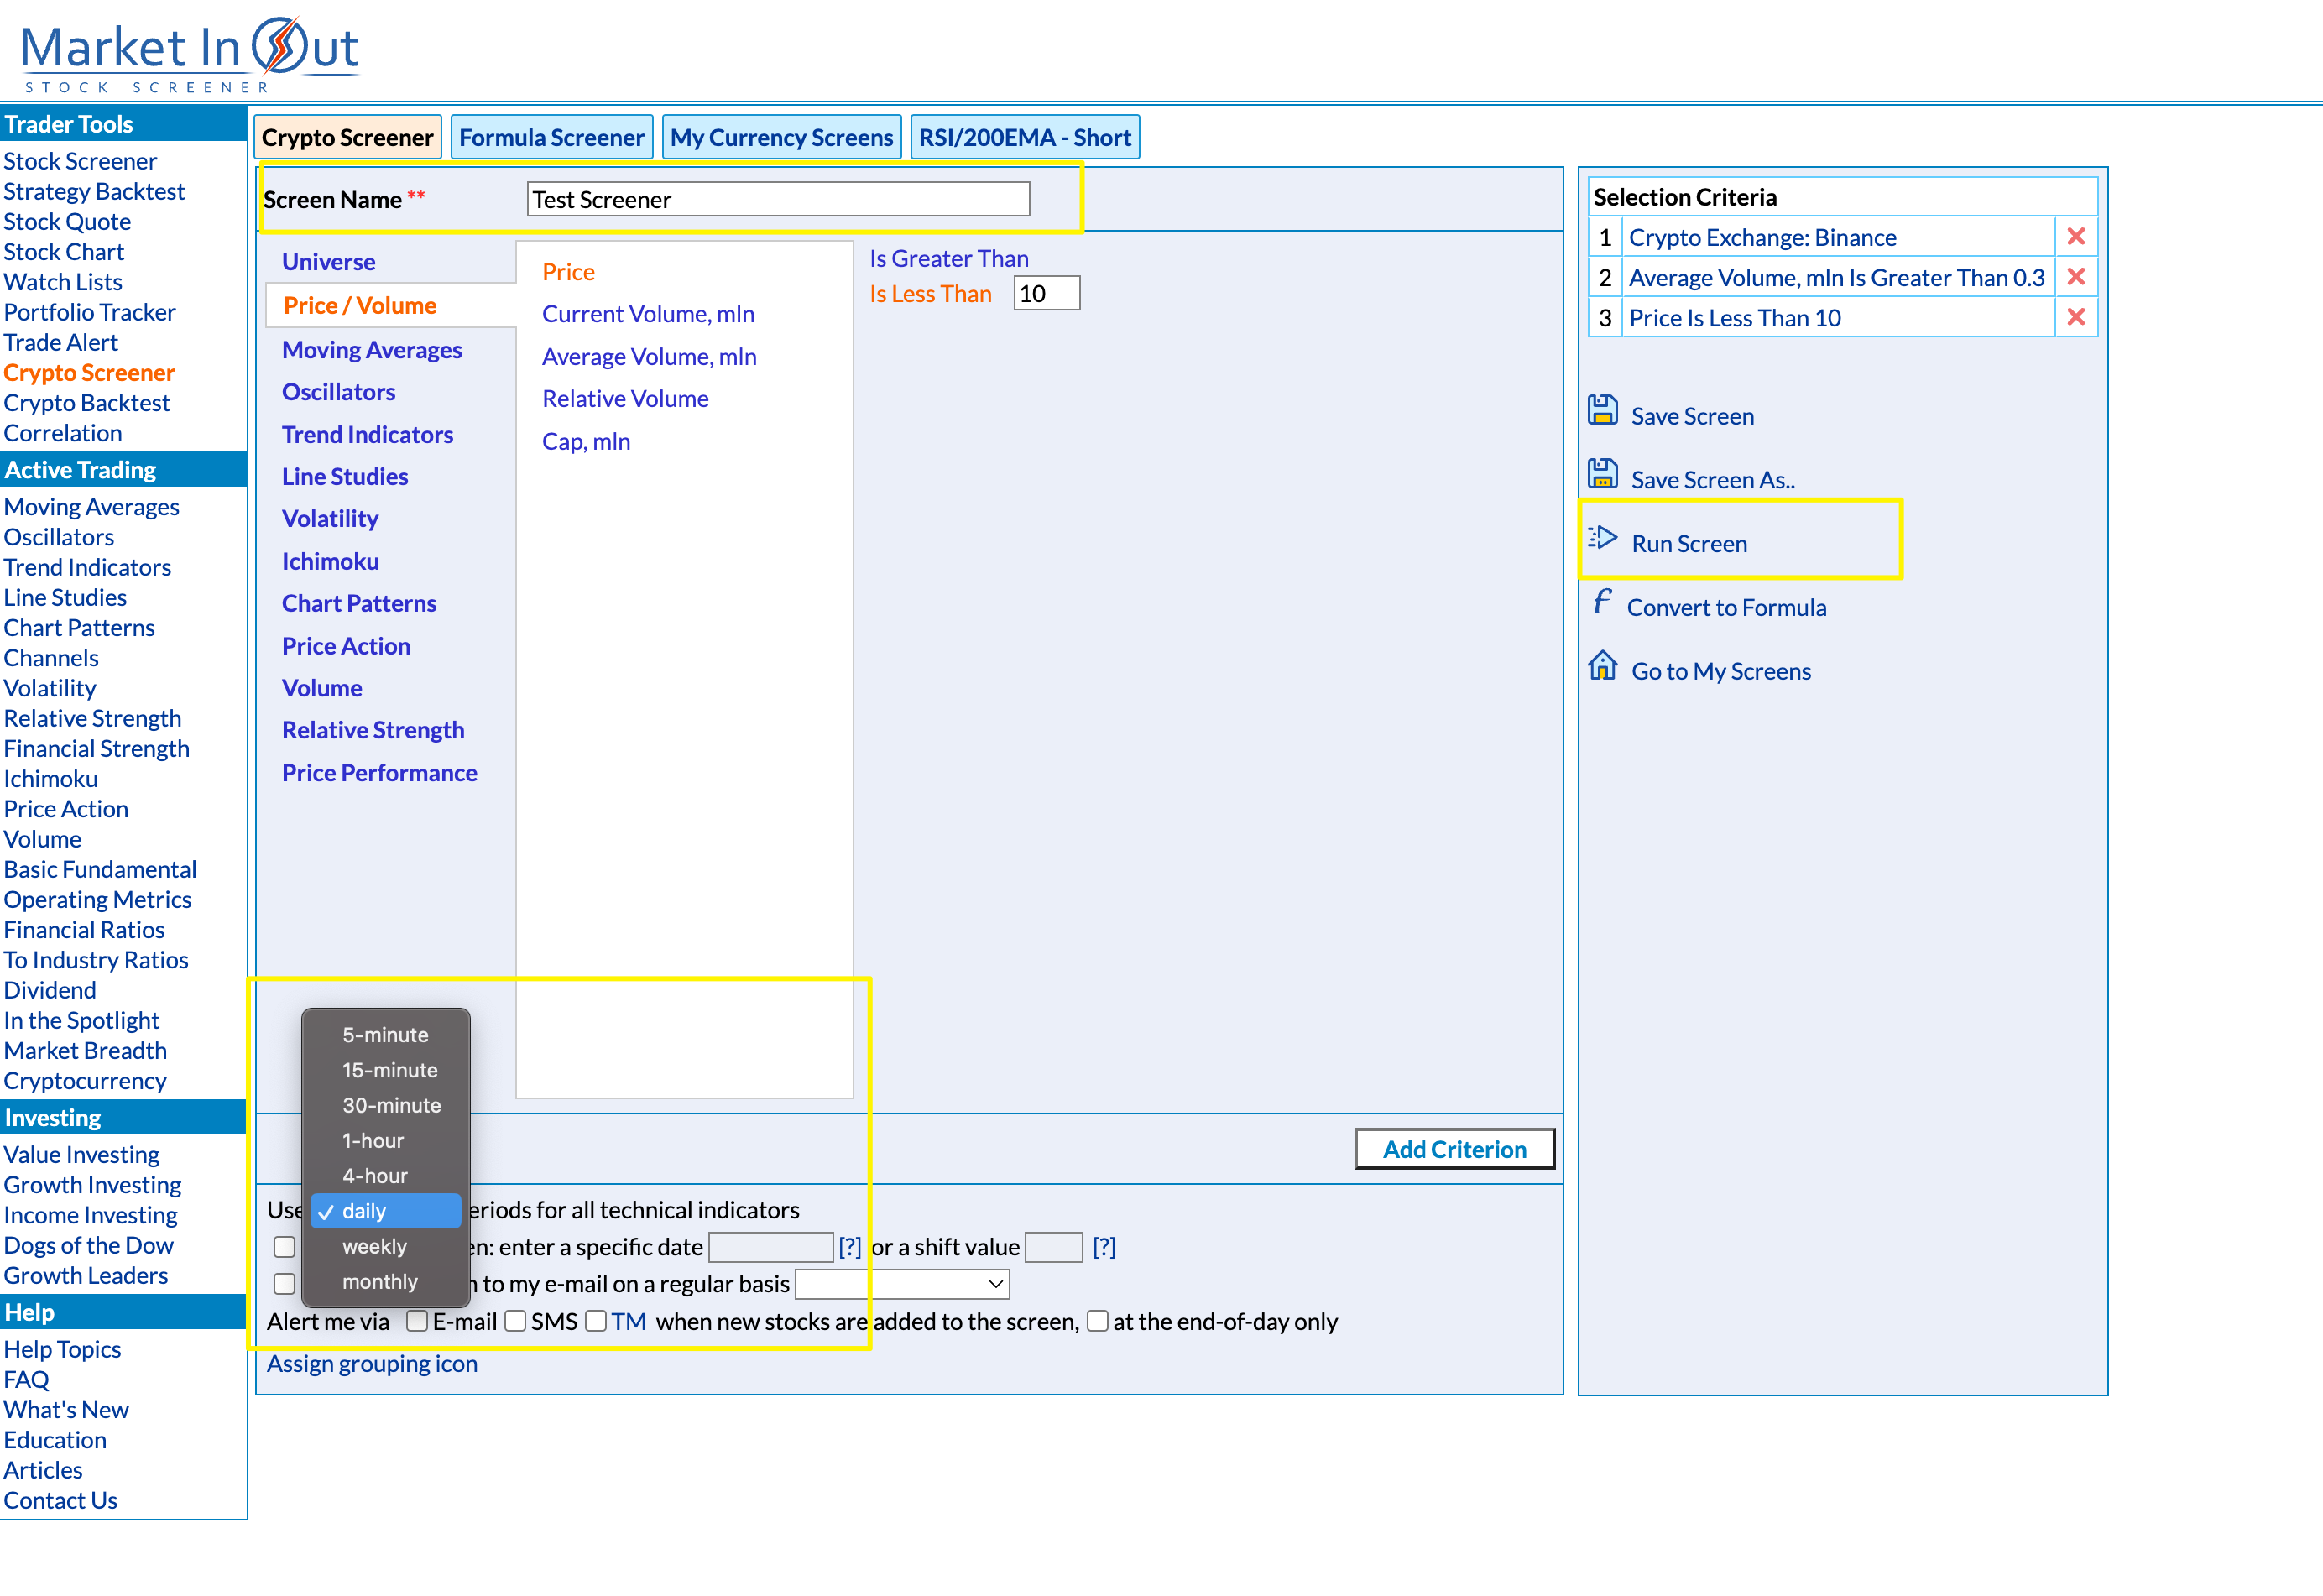
Task: Click the Save Screen As icon
Action: (x=1602, y=474)
